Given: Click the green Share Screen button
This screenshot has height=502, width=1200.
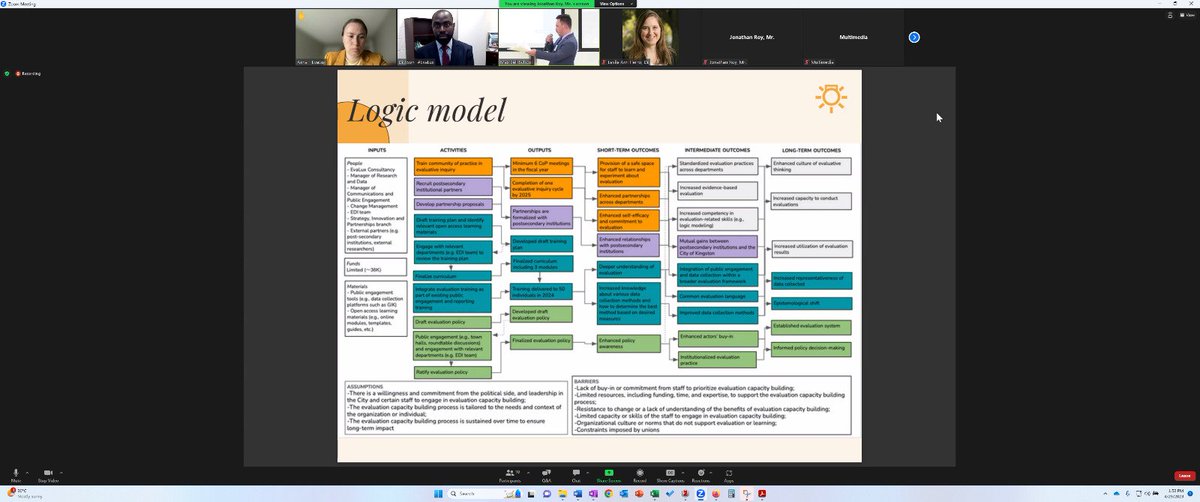Looking at the screenshot, I should point(609,474).
